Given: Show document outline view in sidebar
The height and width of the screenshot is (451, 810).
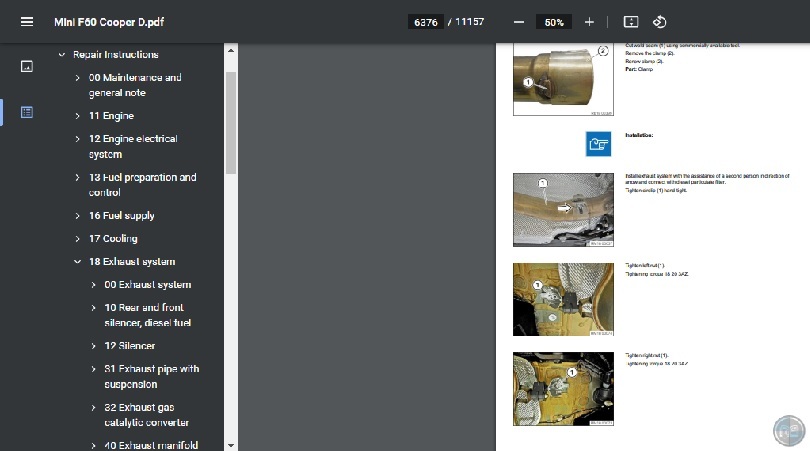Looking at the screenshot, I should click(27, 112).
